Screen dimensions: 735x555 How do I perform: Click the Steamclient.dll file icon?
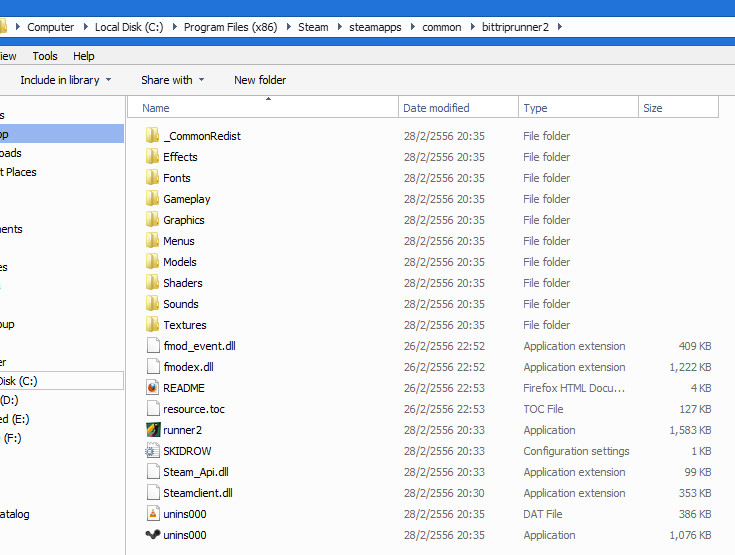pyautogui.click(x=153, y=493)
